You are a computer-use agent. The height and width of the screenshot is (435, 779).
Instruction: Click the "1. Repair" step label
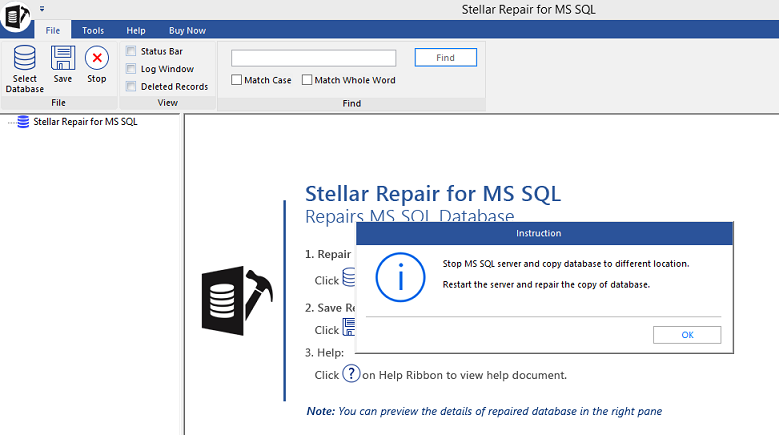(328, 254)
